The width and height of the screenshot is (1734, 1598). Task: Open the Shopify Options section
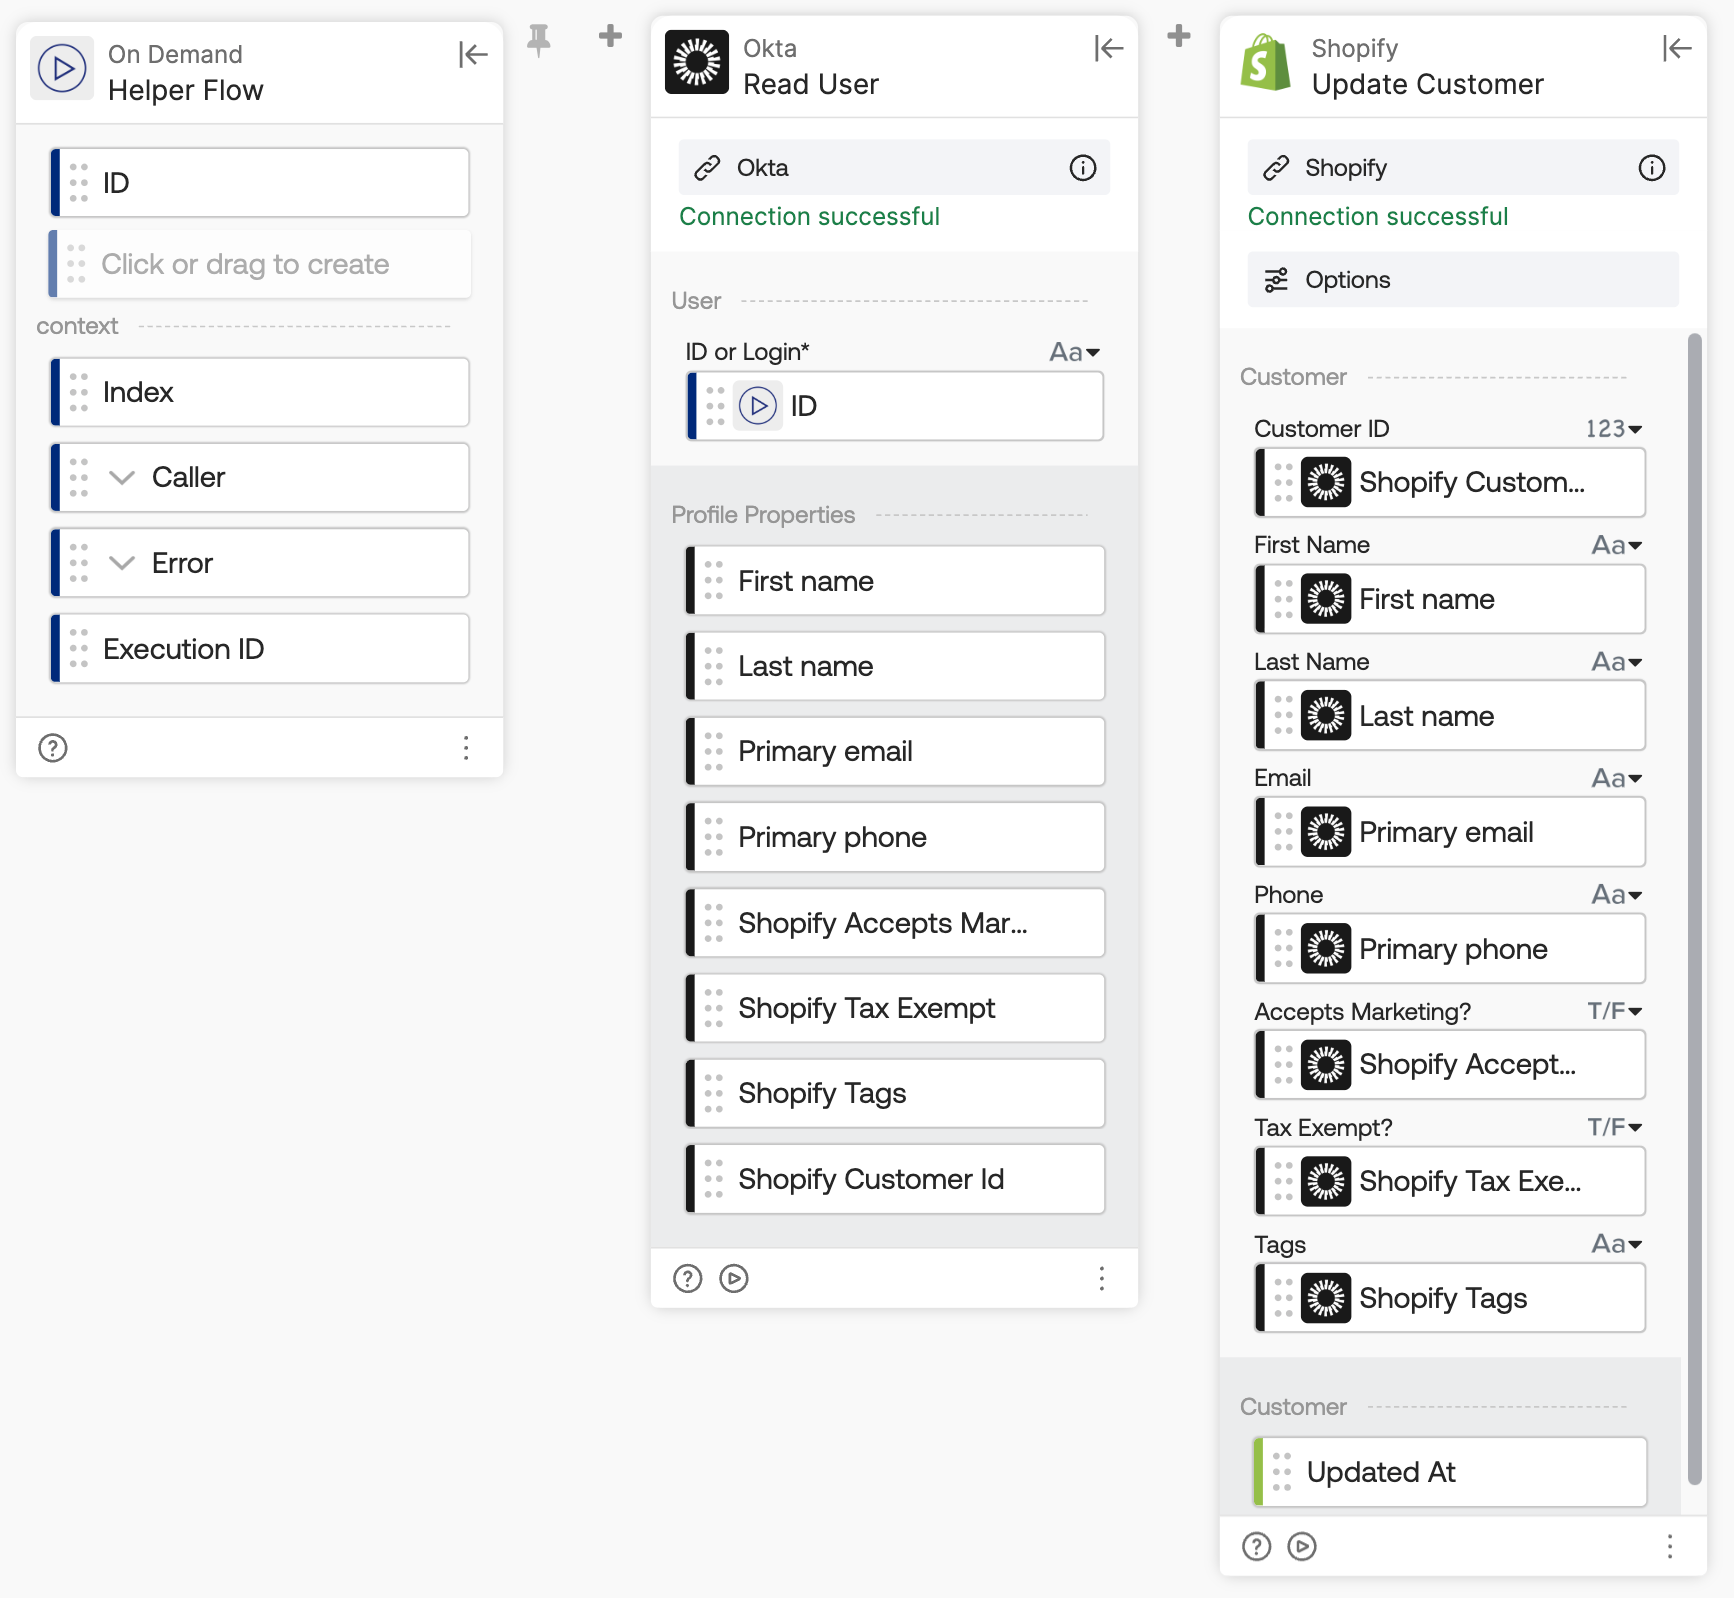pyautogui.click(x=1463, y=280)
